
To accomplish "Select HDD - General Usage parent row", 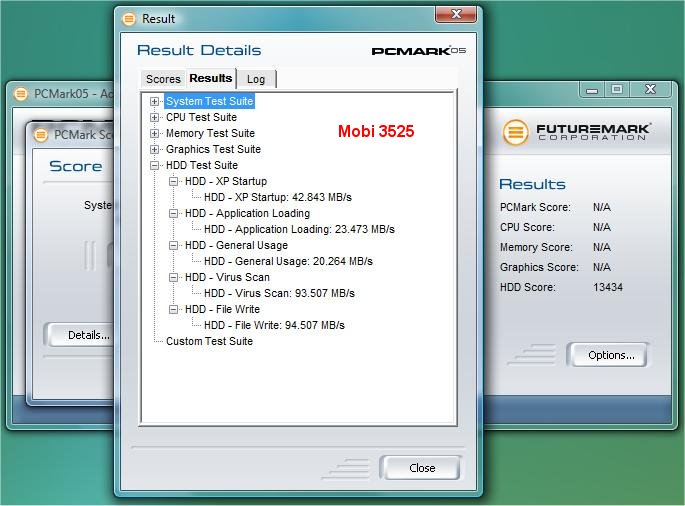I will coord(236,246).
